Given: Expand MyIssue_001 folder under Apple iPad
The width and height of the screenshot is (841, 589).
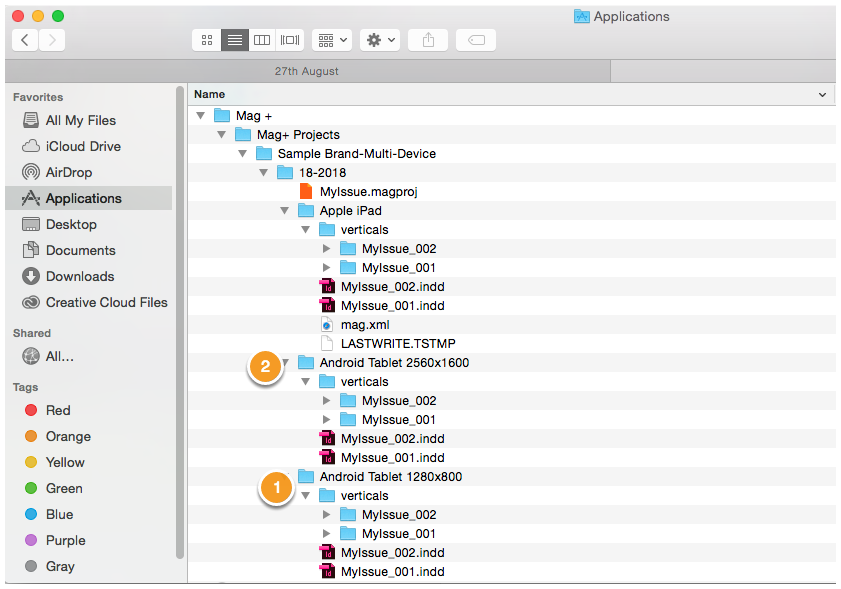Looking at the screenshot, I should click(326, 268).
